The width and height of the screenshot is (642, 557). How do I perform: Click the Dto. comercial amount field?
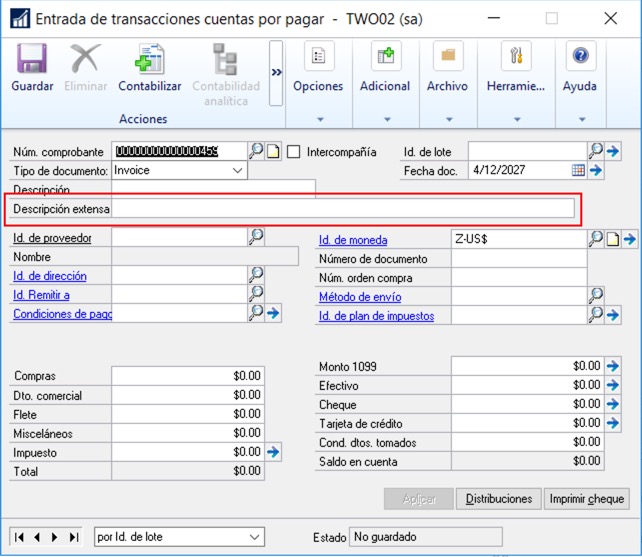188,395
